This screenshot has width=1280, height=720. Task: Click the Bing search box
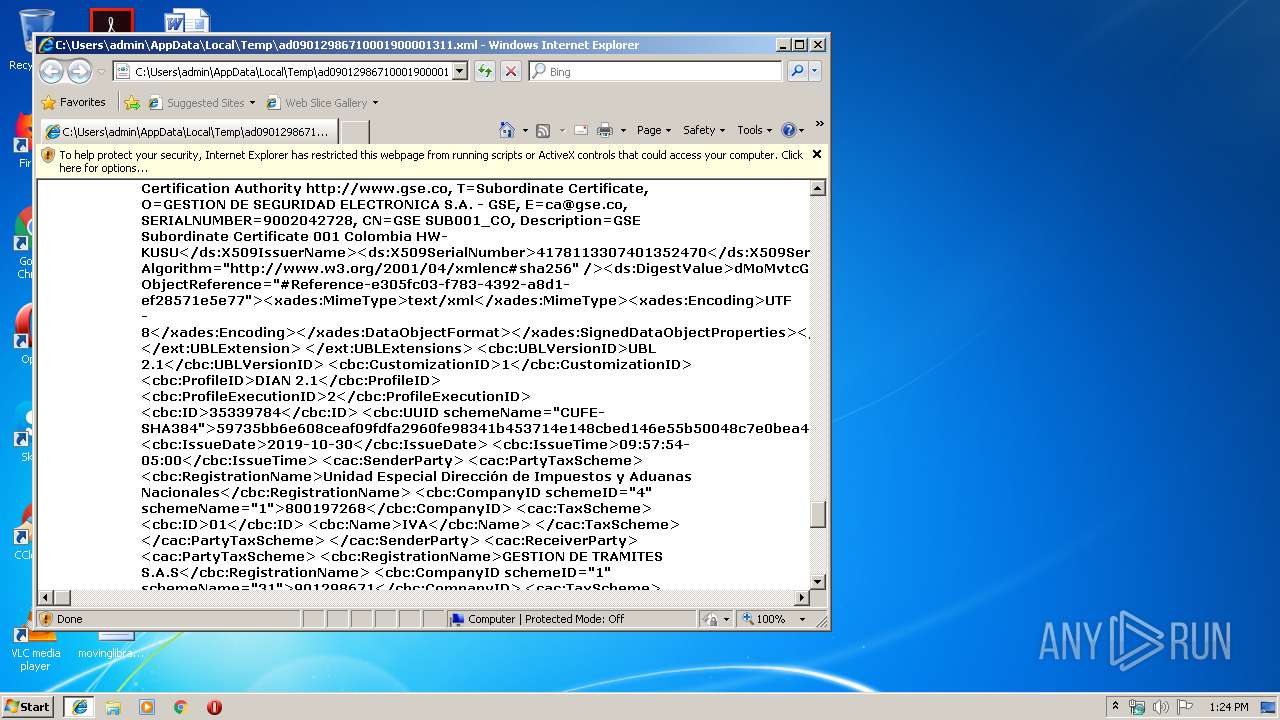pos(655,71)
